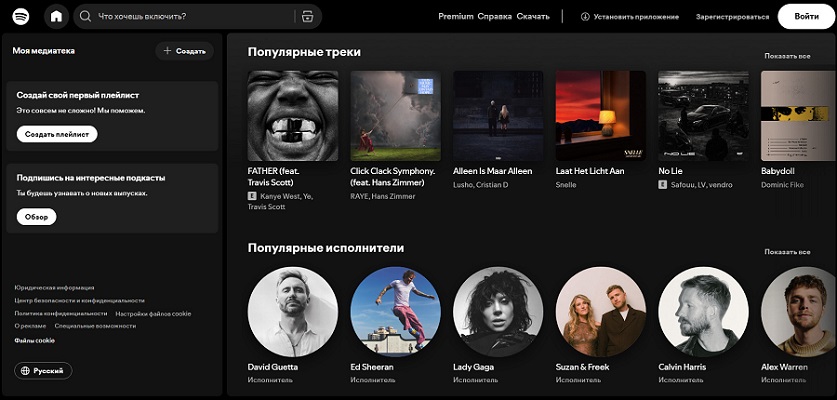Click the Зарегистрироваться button

click(732, 17)
